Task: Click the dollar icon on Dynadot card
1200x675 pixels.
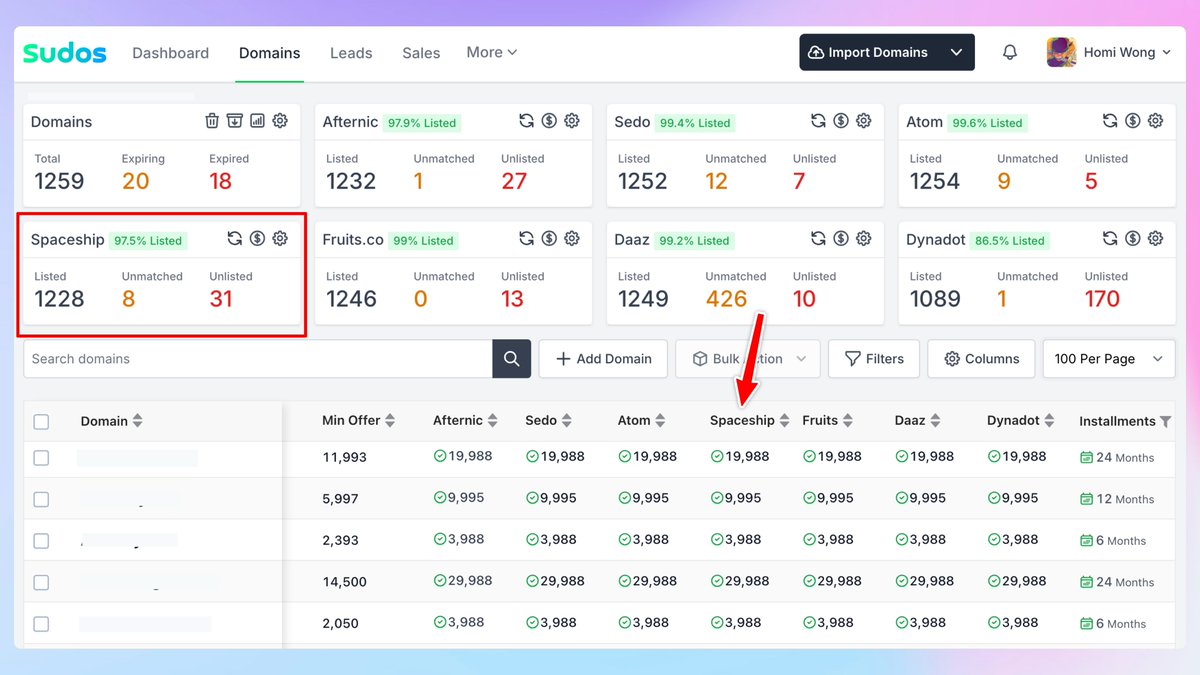Action: point(1133,239)
